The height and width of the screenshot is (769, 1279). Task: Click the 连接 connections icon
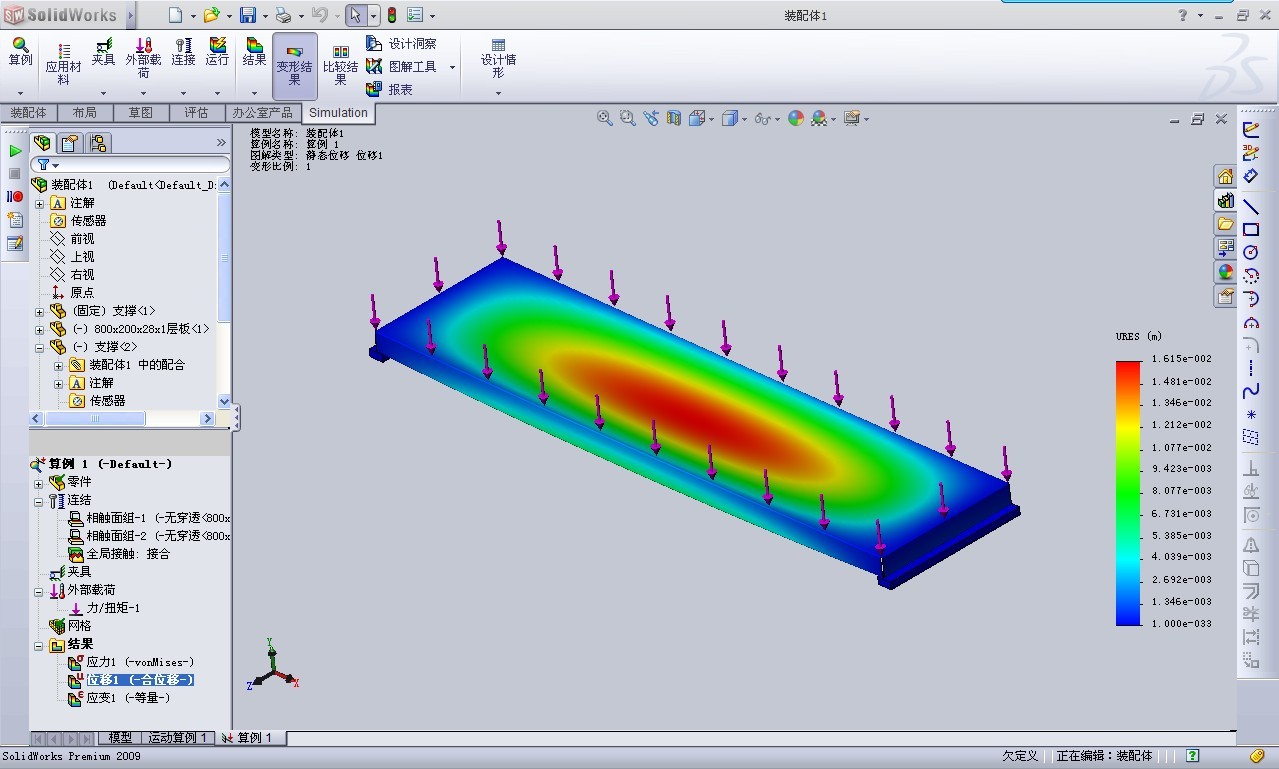183,51
